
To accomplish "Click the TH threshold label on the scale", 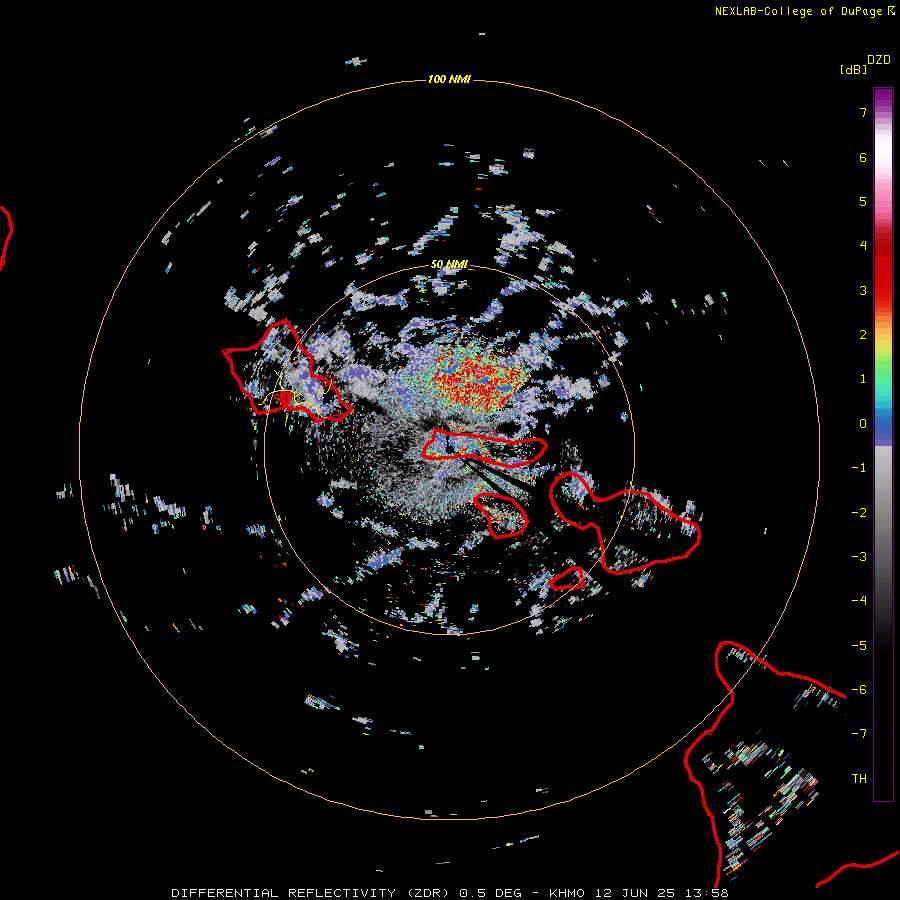I will pyautogui.click(x=859, y=779).
